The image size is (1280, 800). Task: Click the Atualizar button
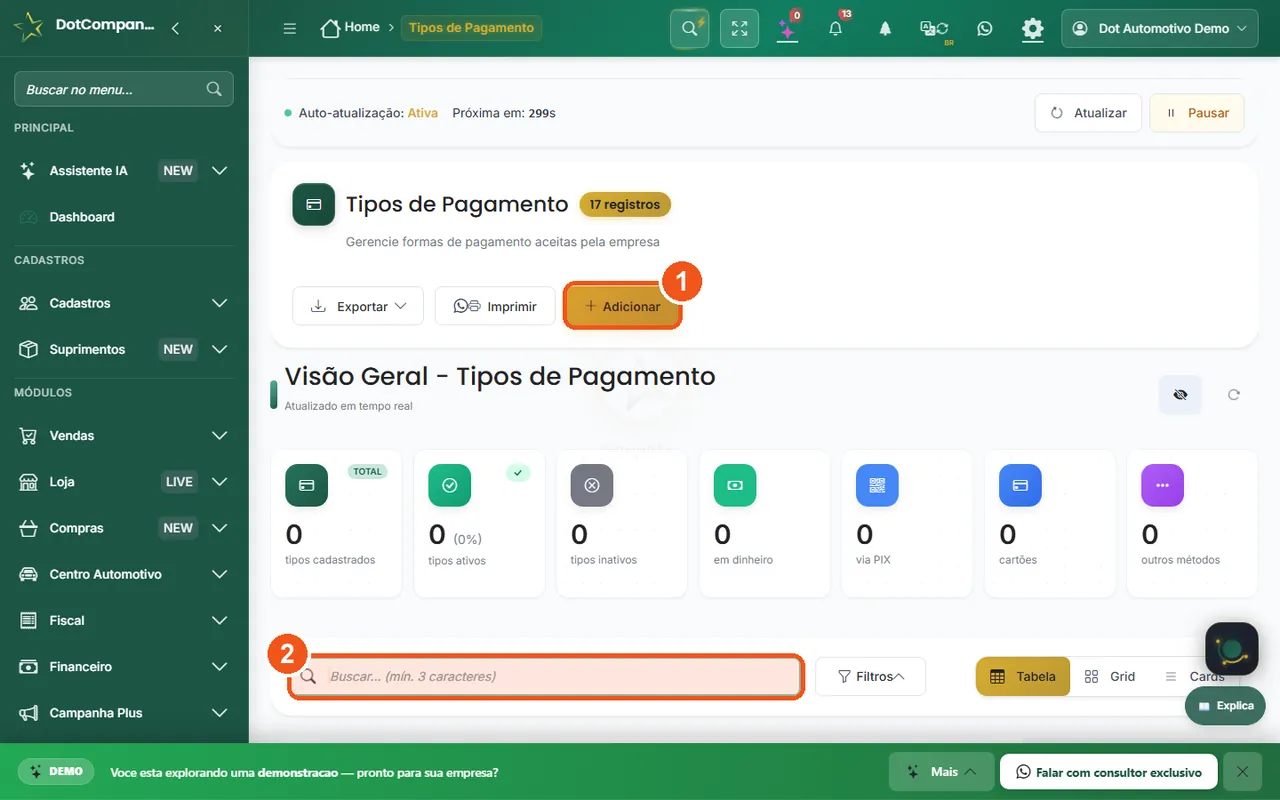(x=1088, y=113)
